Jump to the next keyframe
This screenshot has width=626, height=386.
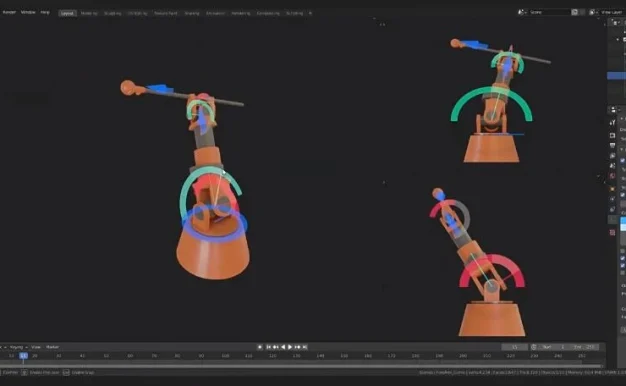pos(297,347)
